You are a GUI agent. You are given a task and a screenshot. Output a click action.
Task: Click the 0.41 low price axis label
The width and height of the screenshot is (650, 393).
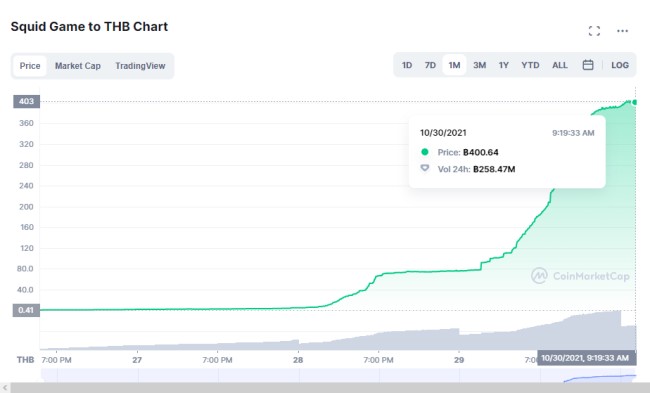click(26, 310)
